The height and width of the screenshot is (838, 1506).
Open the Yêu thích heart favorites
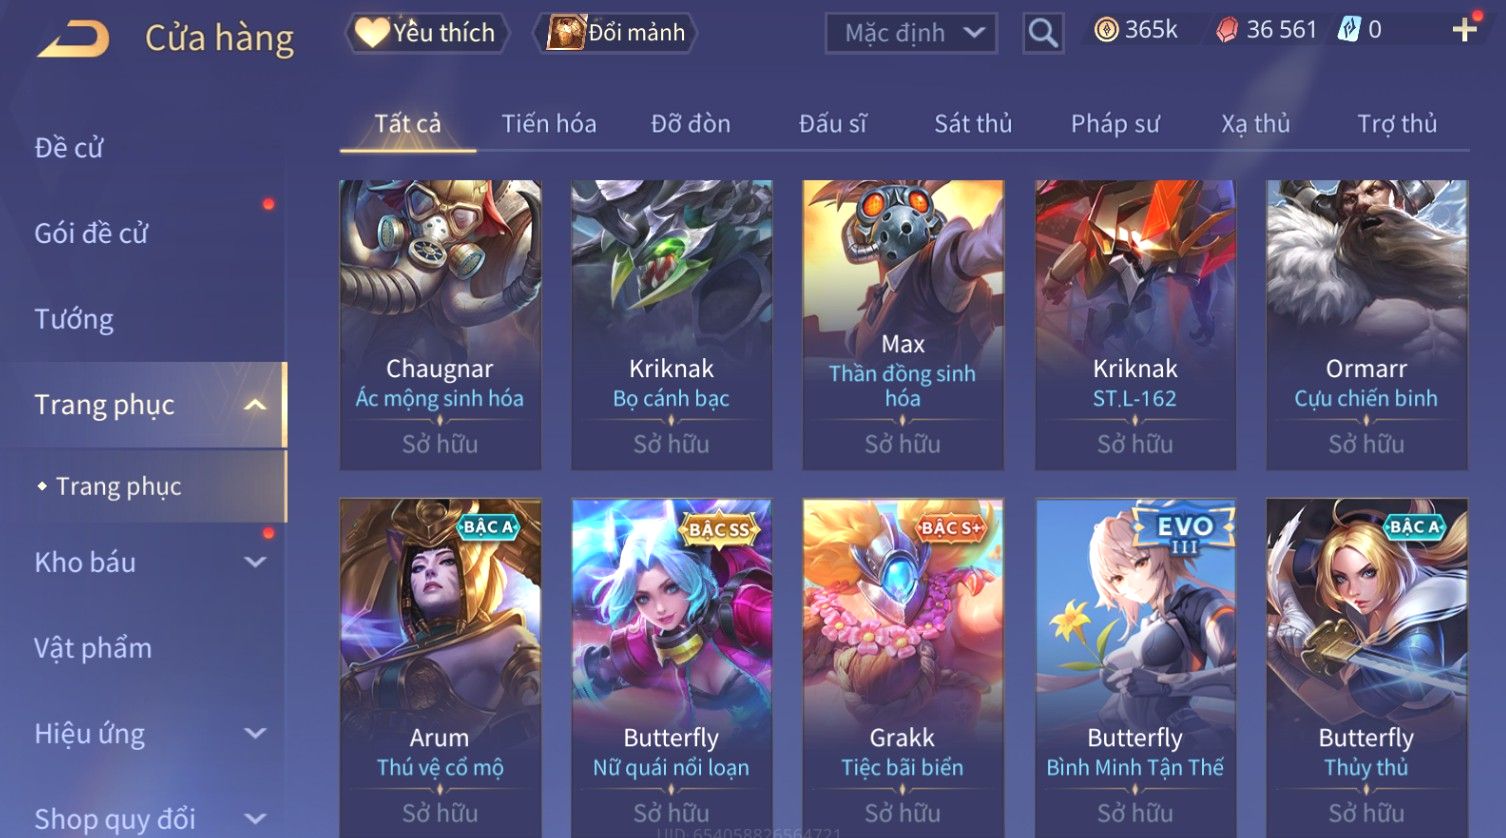427,33
